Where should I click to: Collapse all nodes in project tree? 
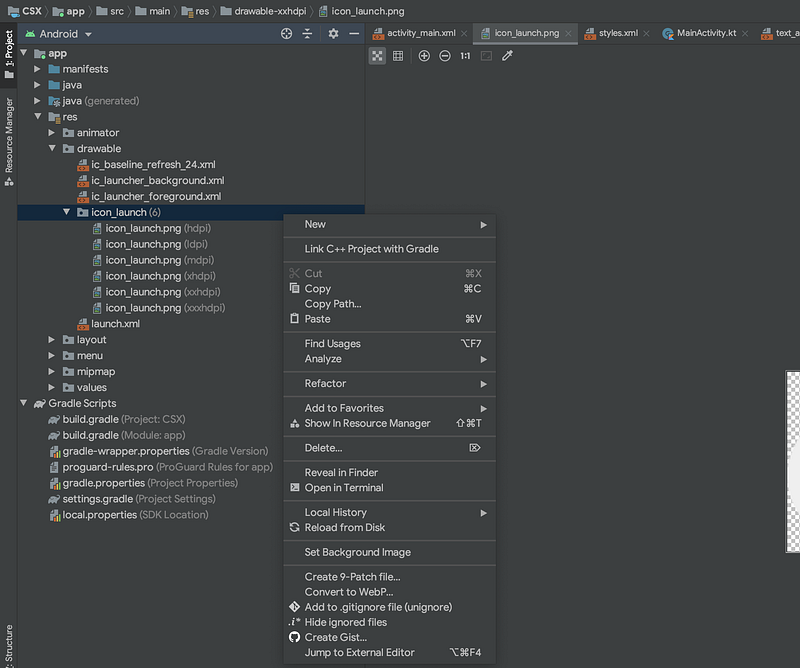click(307, 33)
